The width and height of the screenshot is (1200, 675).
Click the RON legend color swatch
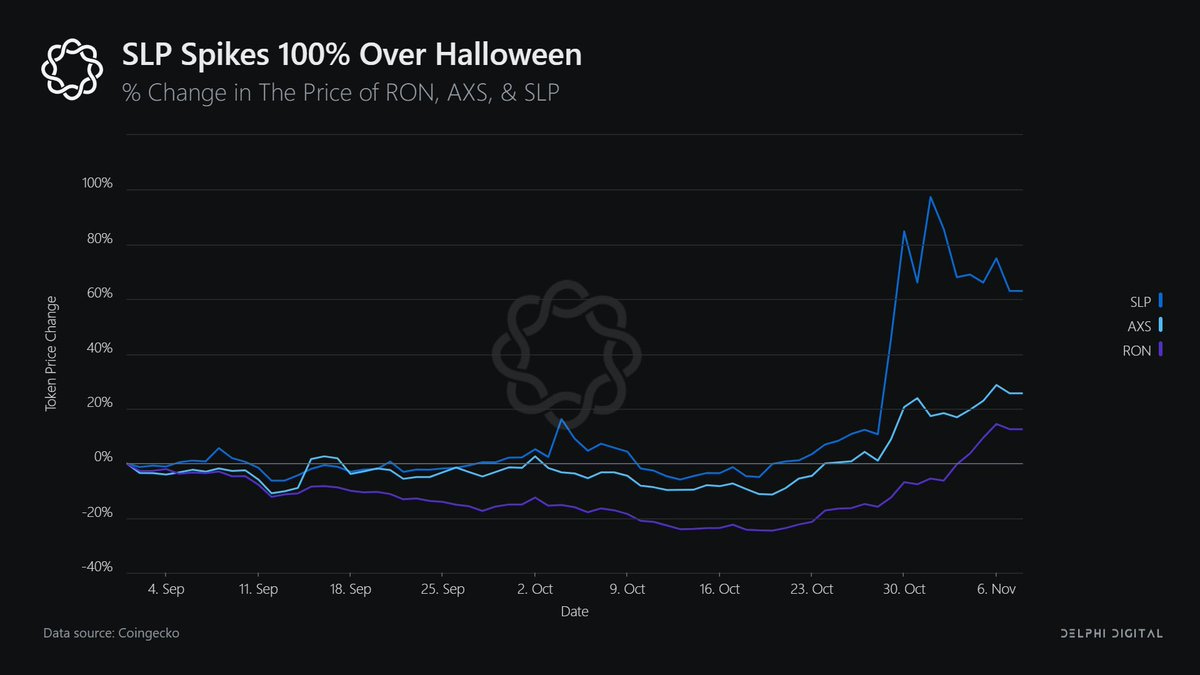(x=1161, y=351)
